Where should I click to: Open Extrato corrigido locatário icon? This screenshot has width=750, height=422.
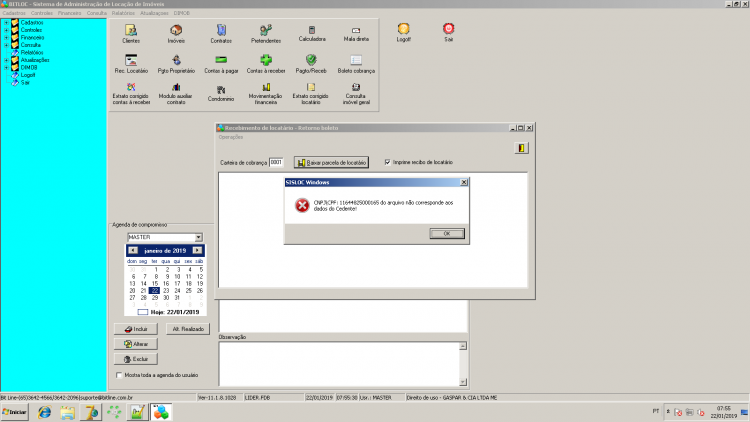pos(310,93)
